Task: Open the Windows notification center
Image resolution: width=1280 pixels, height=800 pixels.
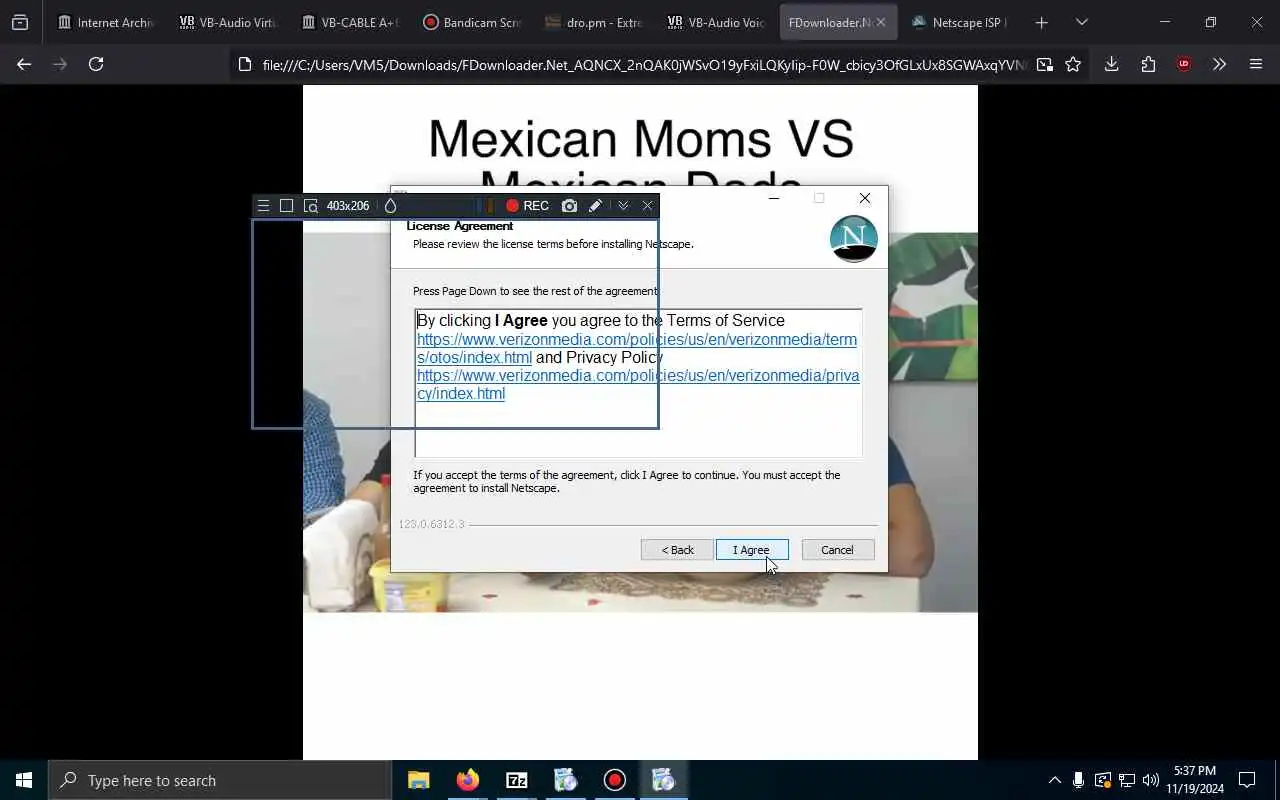Action: pos(1247,780)
